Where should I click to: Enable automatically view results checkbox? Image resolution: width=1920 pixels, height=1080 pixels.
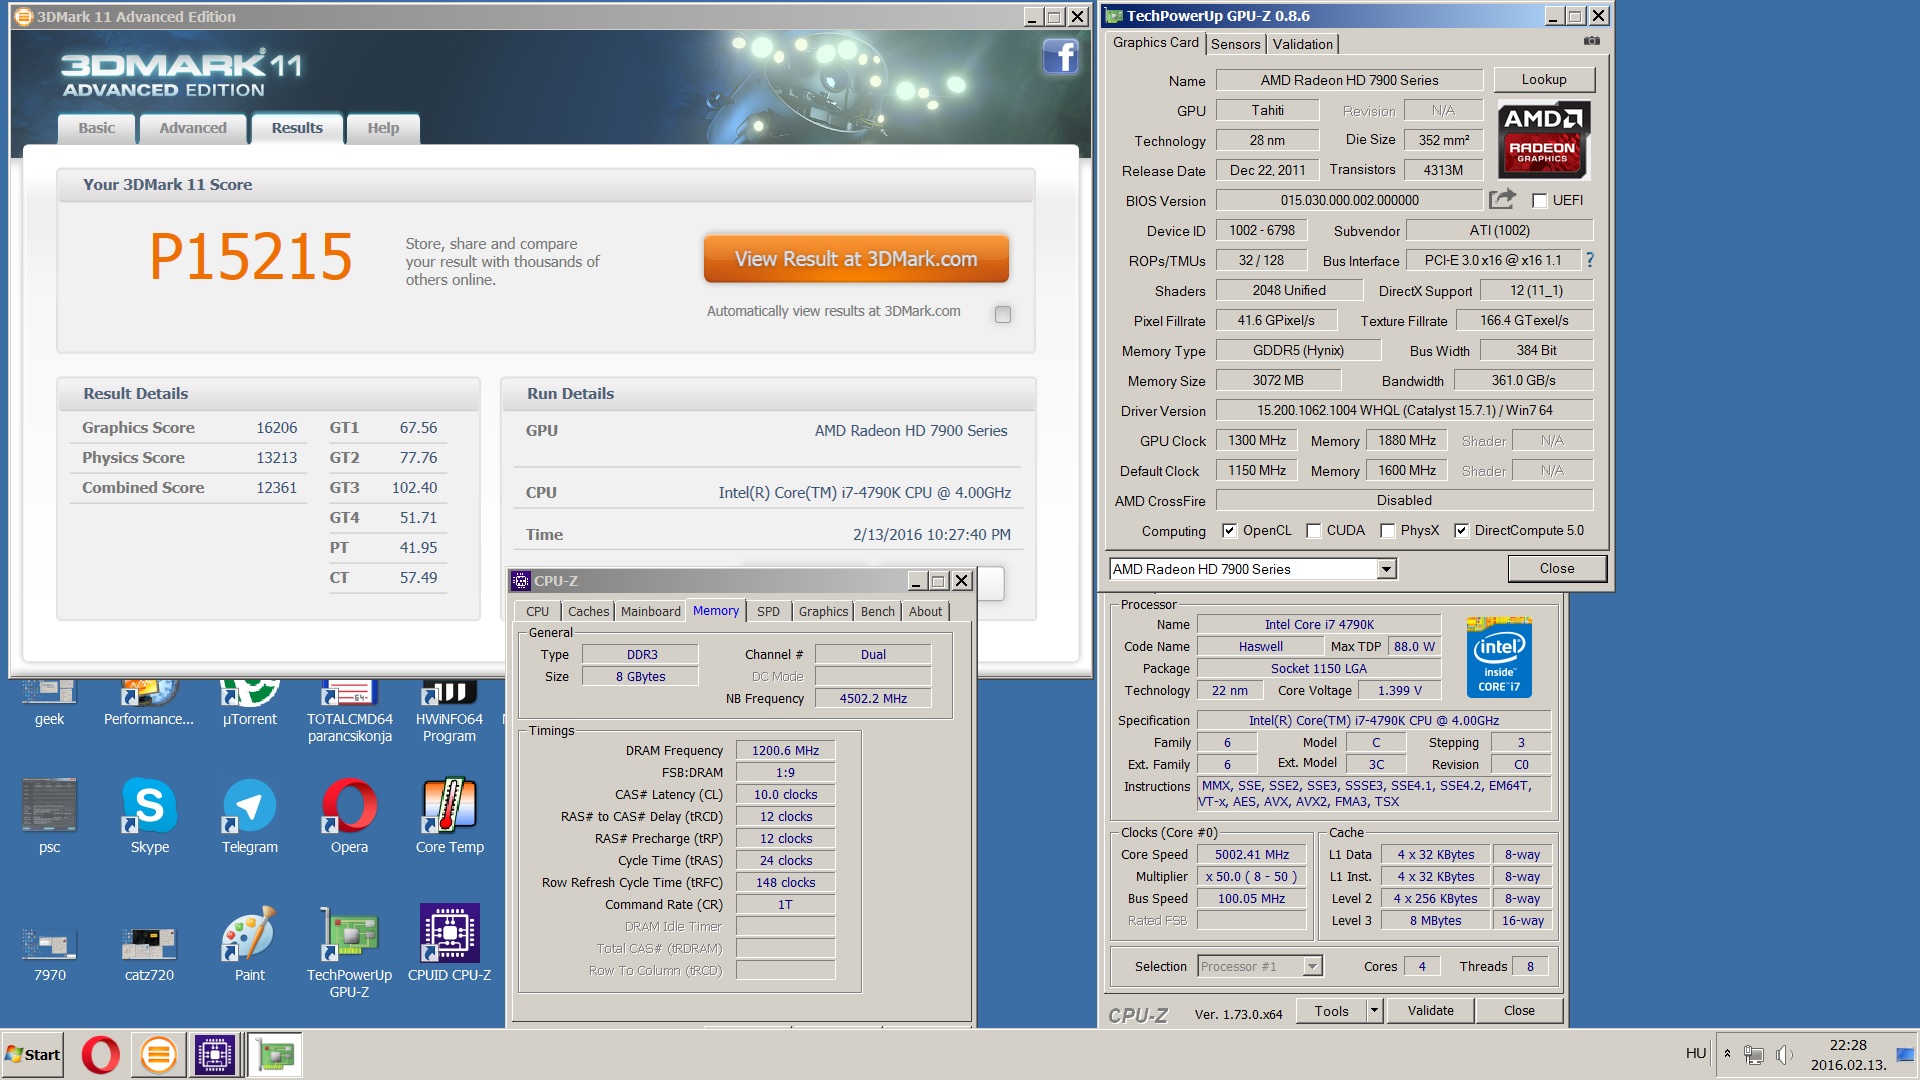pos(1002,313)
